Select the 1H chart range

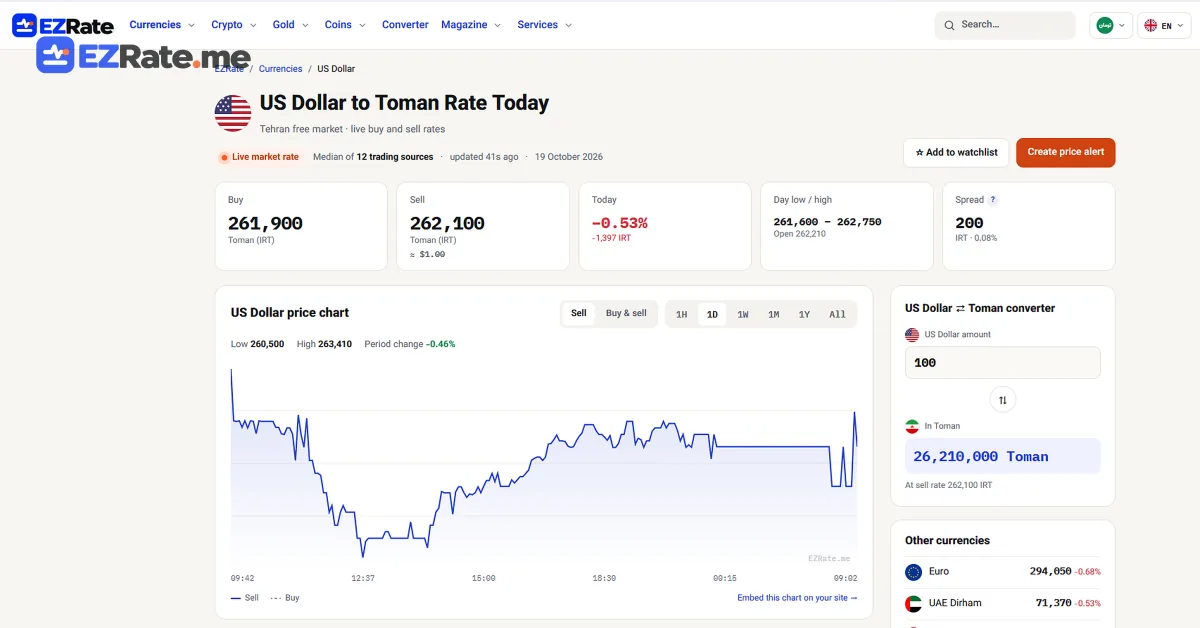pos(682,314)
